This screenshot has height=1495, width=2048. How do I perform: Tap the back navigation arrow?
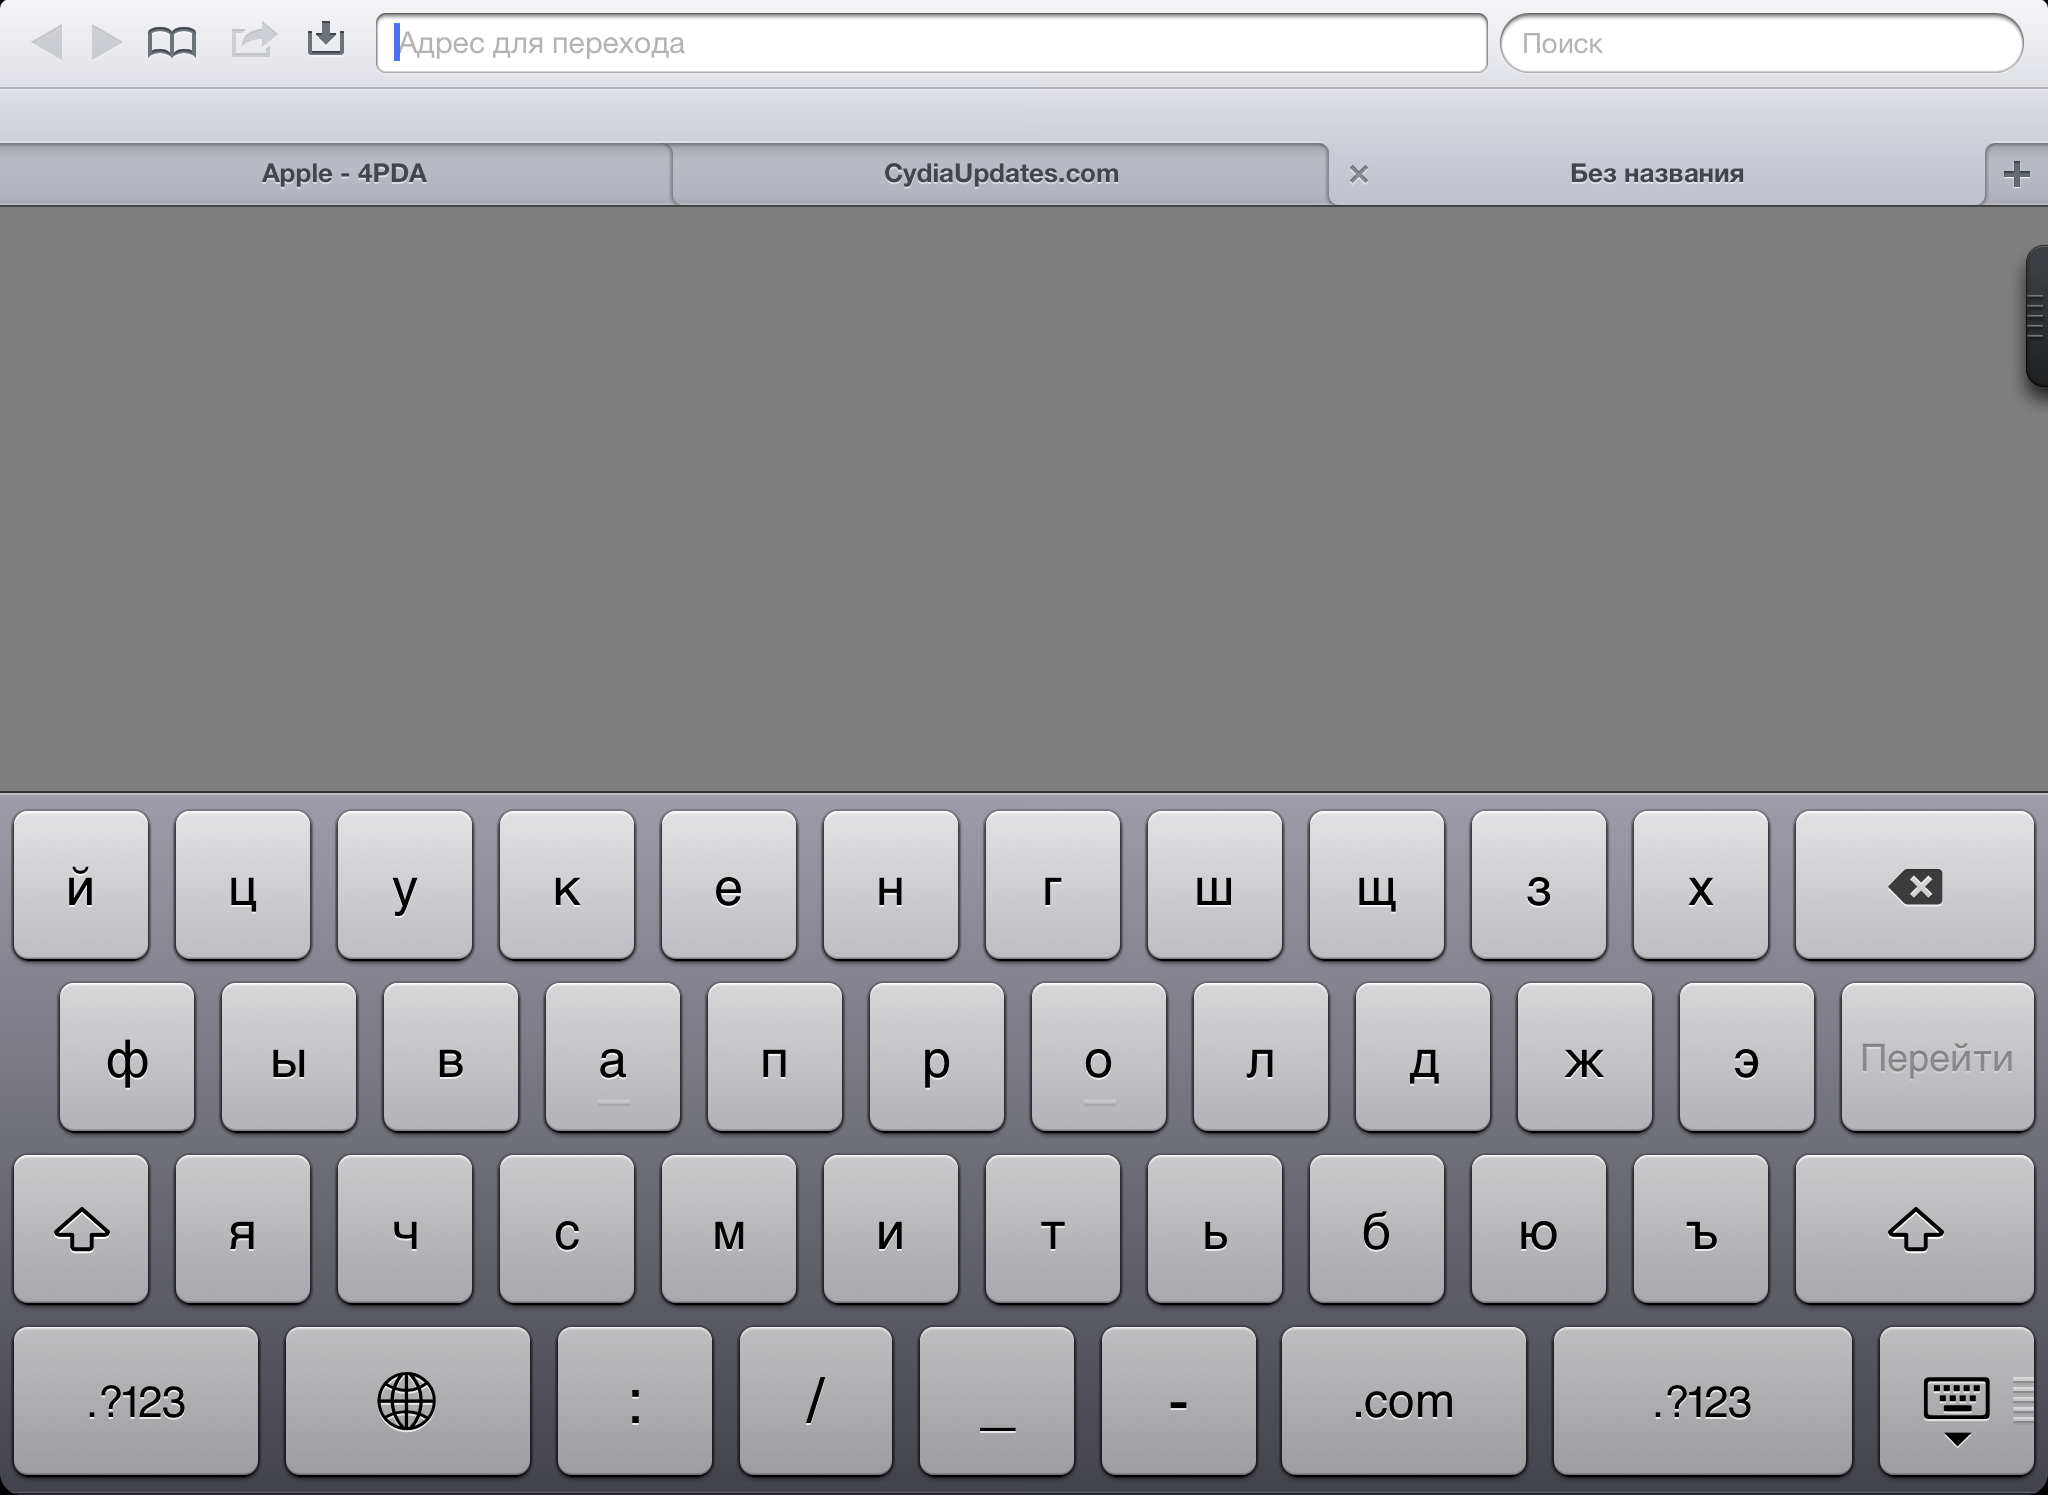click(47, 42)
